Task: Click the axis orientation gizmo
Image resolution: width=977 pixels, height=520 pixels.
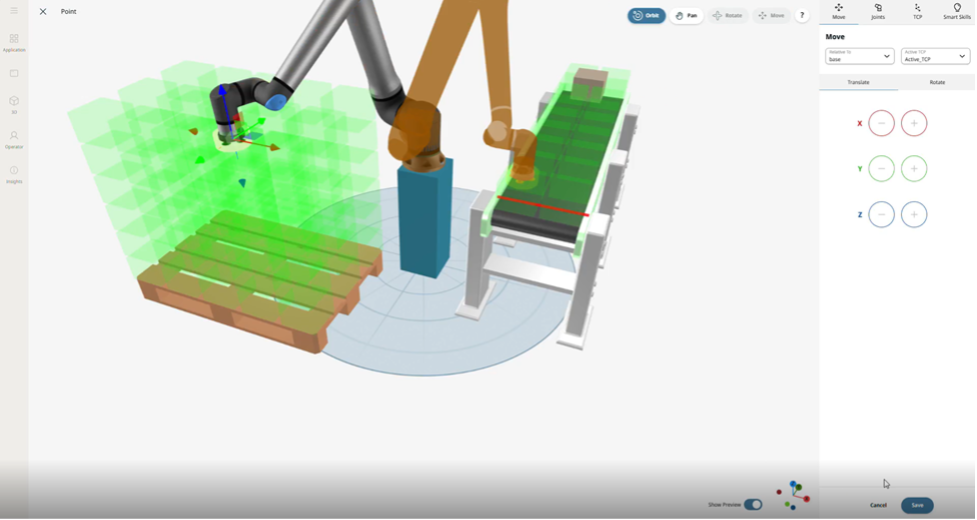Action: (x=794, y=493)
